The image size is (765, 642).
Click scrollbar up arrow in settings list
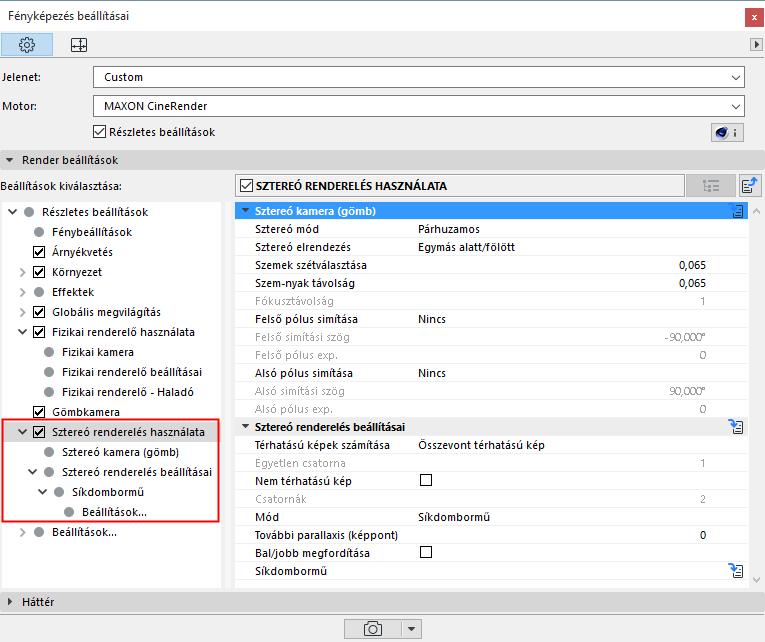click(757, 211)
